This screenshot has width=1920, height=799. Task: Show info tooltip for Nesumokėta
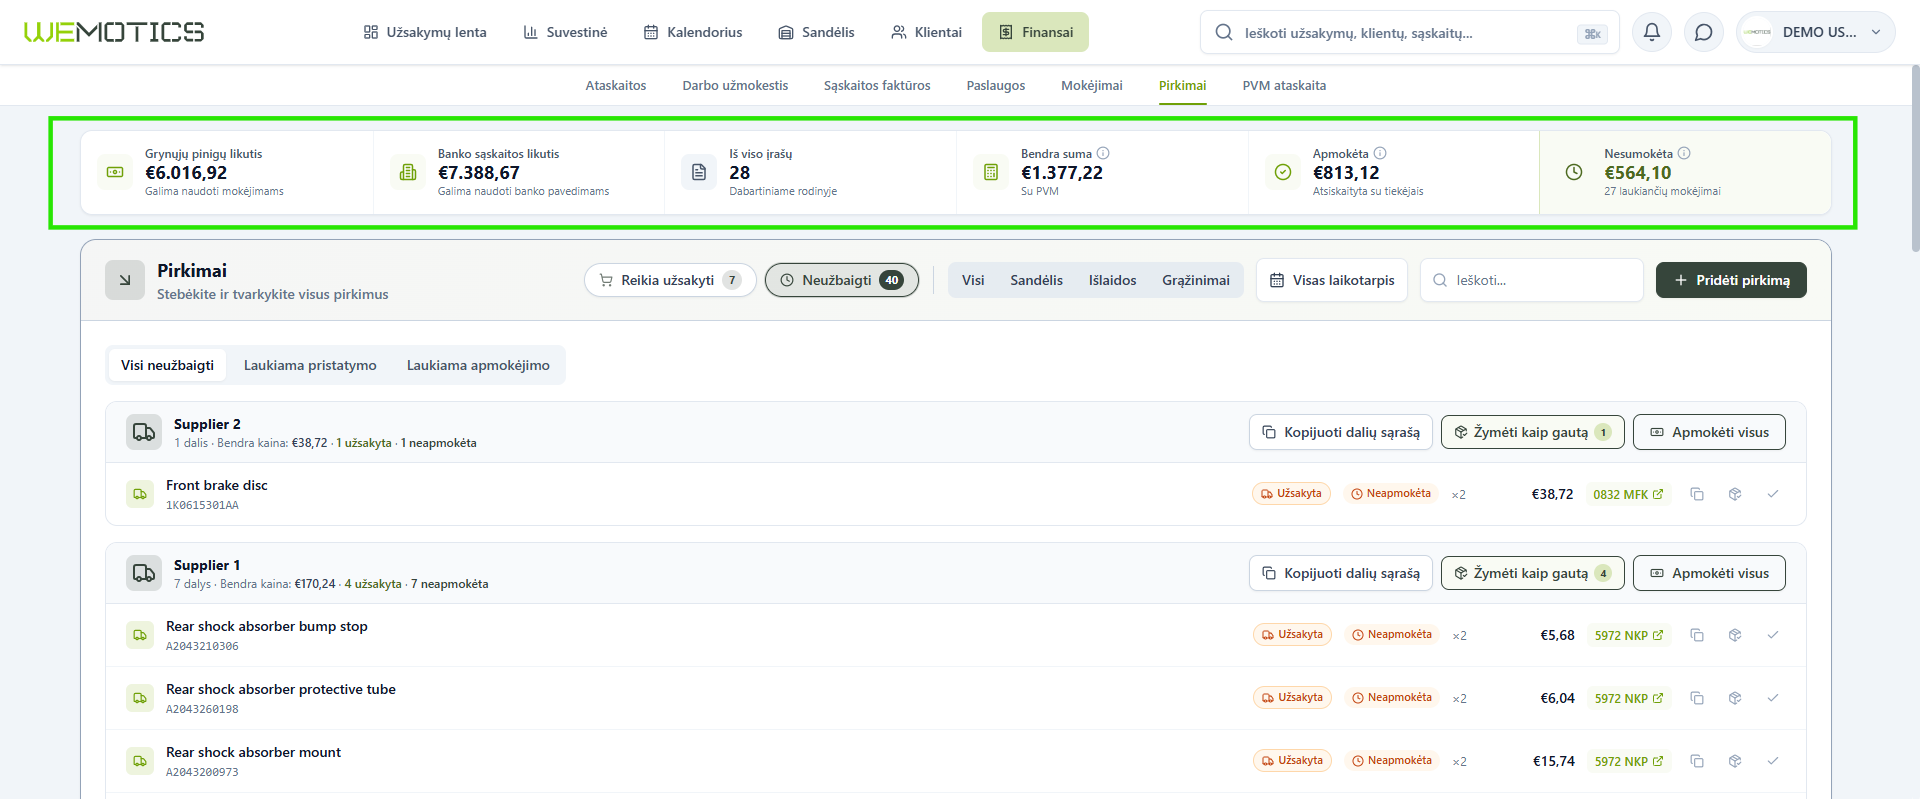[1684, 153]
